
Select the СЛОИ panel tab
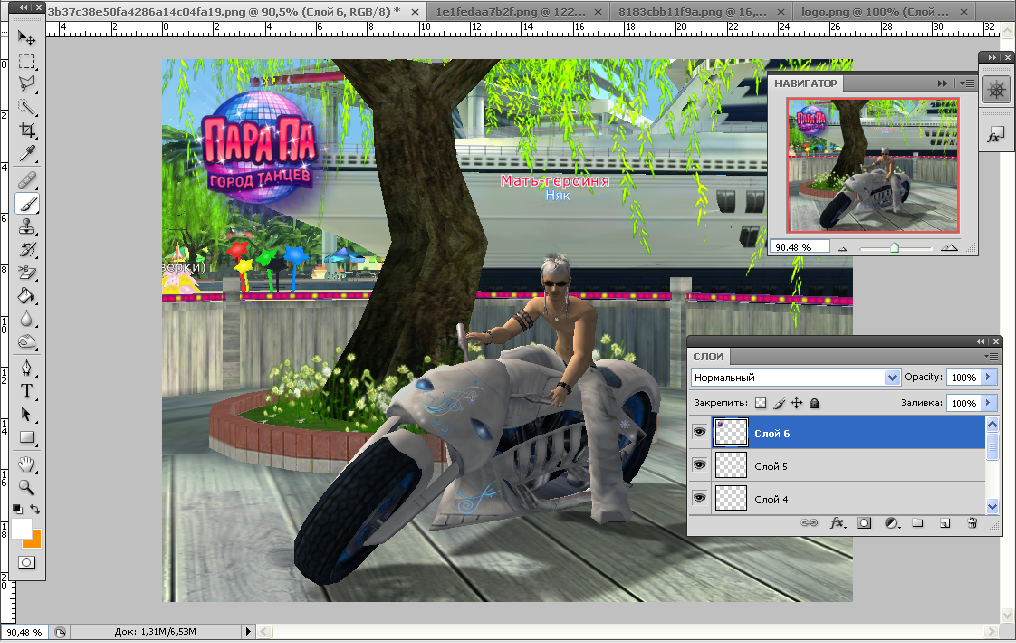tap(708, 357)
